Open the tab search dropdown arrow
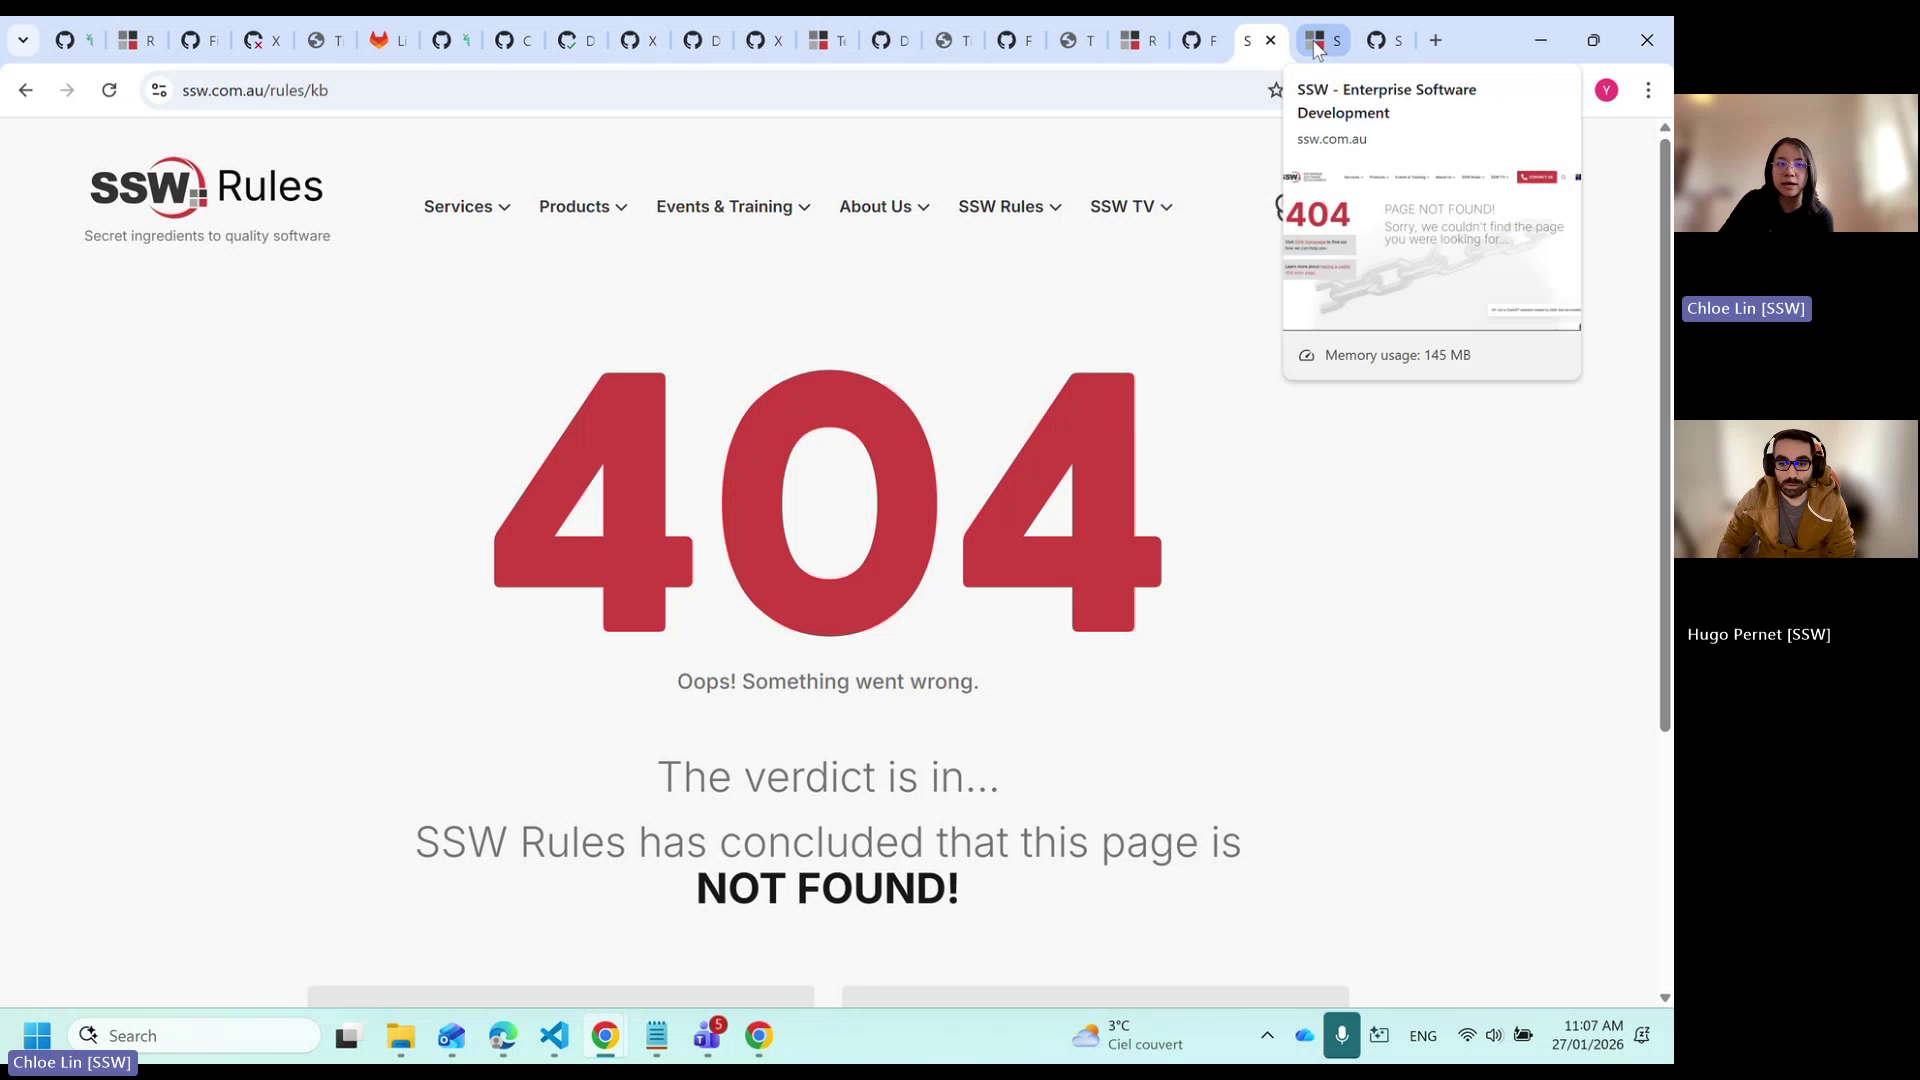The image size is (1920, 1080). point(23,40)
